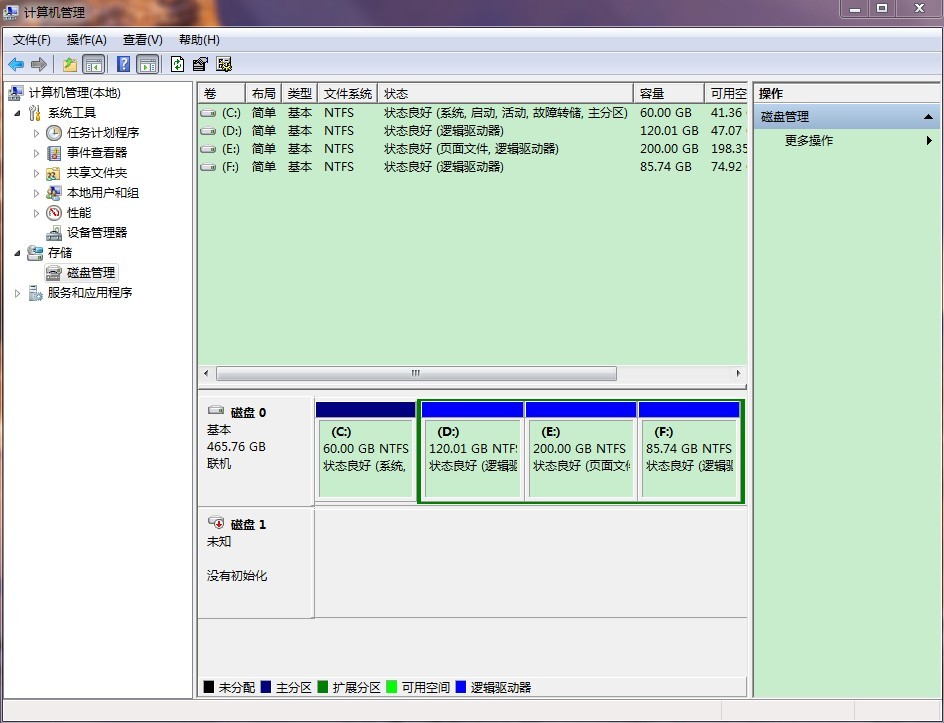Click the (F:) volume drive icon in list
944x723 pixels.
pyautogui.click(x=208, y=167)
